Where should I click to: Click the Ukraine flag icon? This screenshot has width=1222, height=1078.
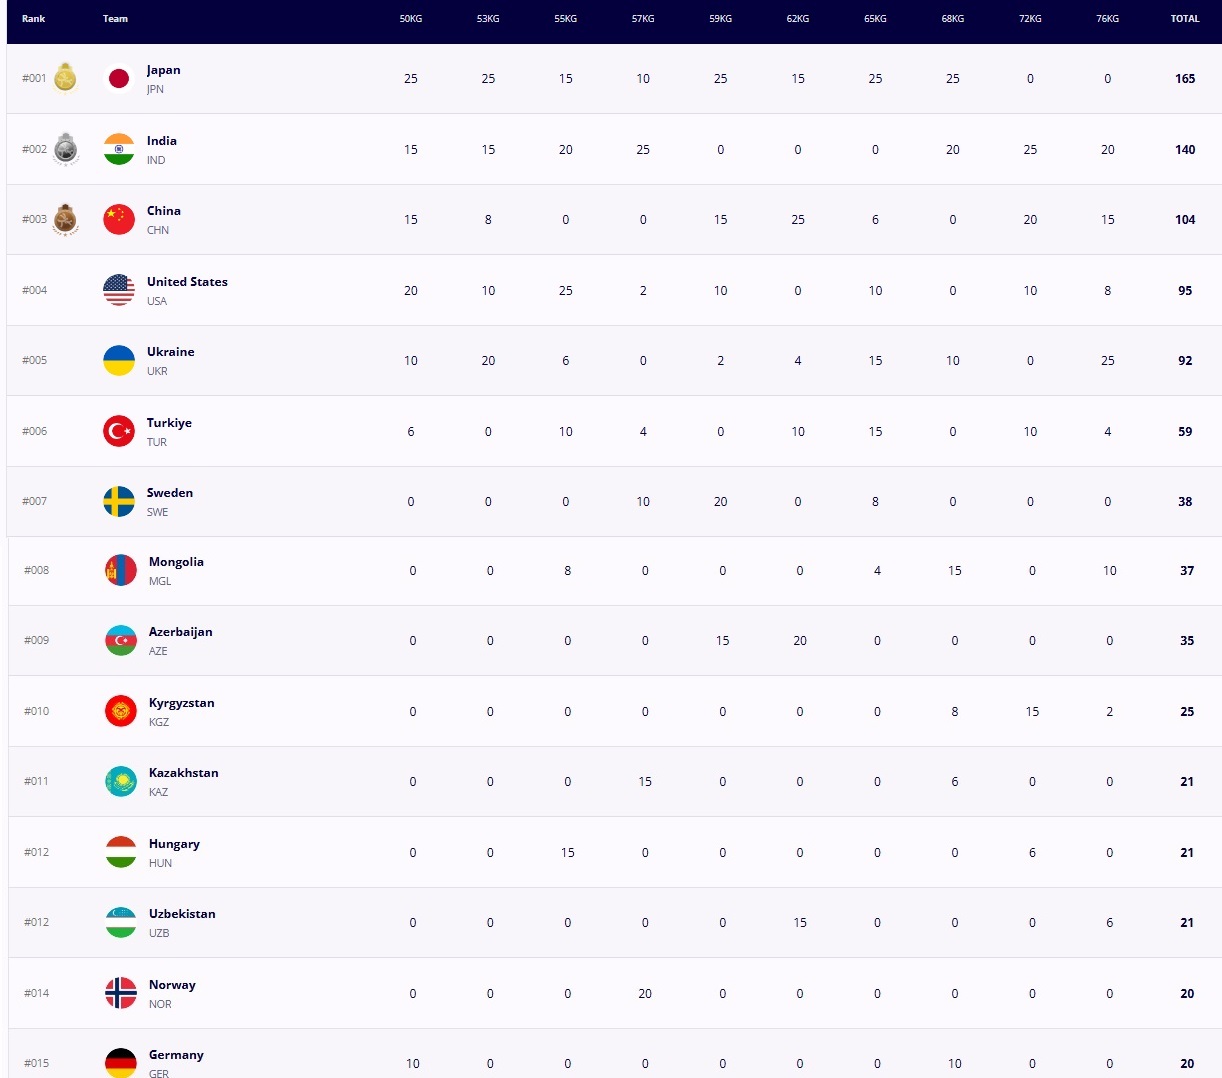tap(119, 360)
